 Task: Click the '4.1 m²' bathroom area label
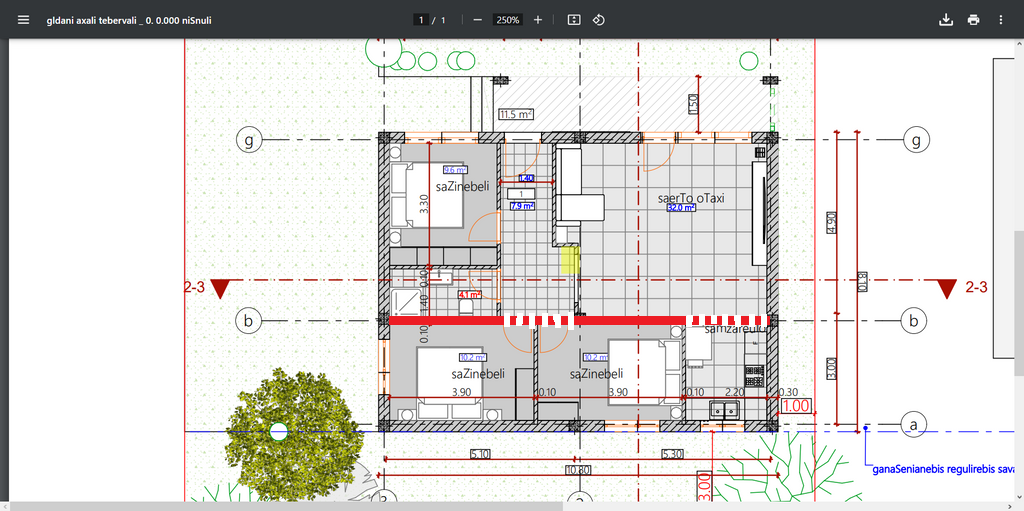point(470,295)
